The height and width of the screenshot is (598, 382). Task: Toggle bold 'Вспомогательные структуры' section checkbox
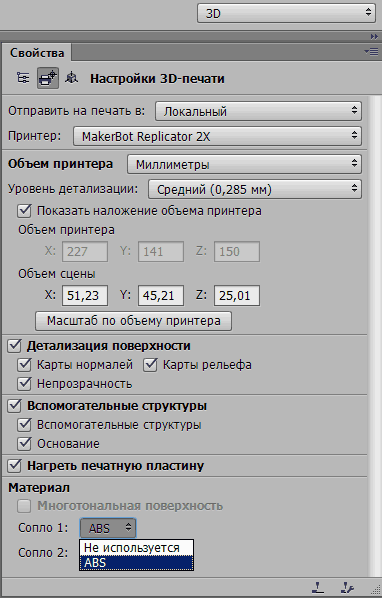pyautogui.click(x=14, y=405)
